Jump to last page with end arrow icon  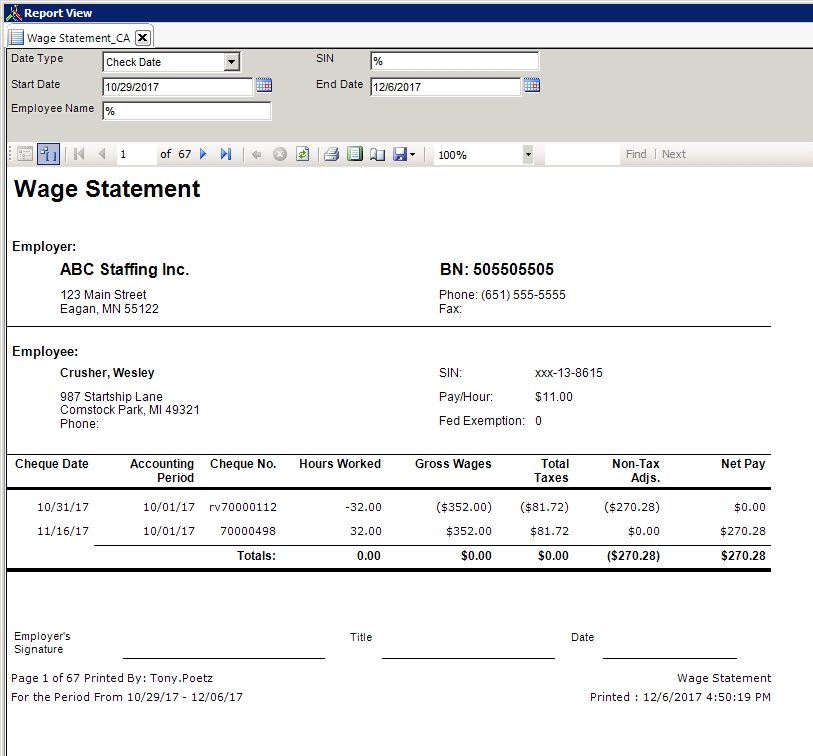pyautogui.click(x=224, y=153)
